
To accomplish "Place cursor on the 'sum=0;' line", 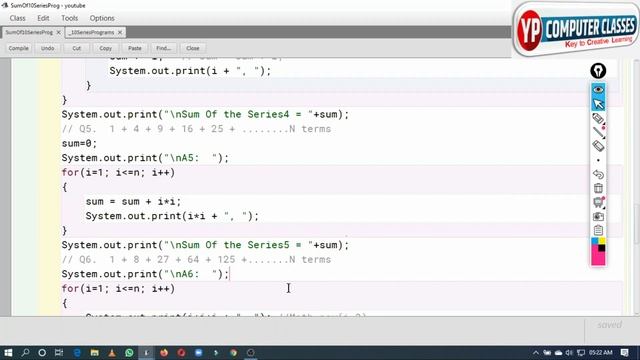I will 79,144.
